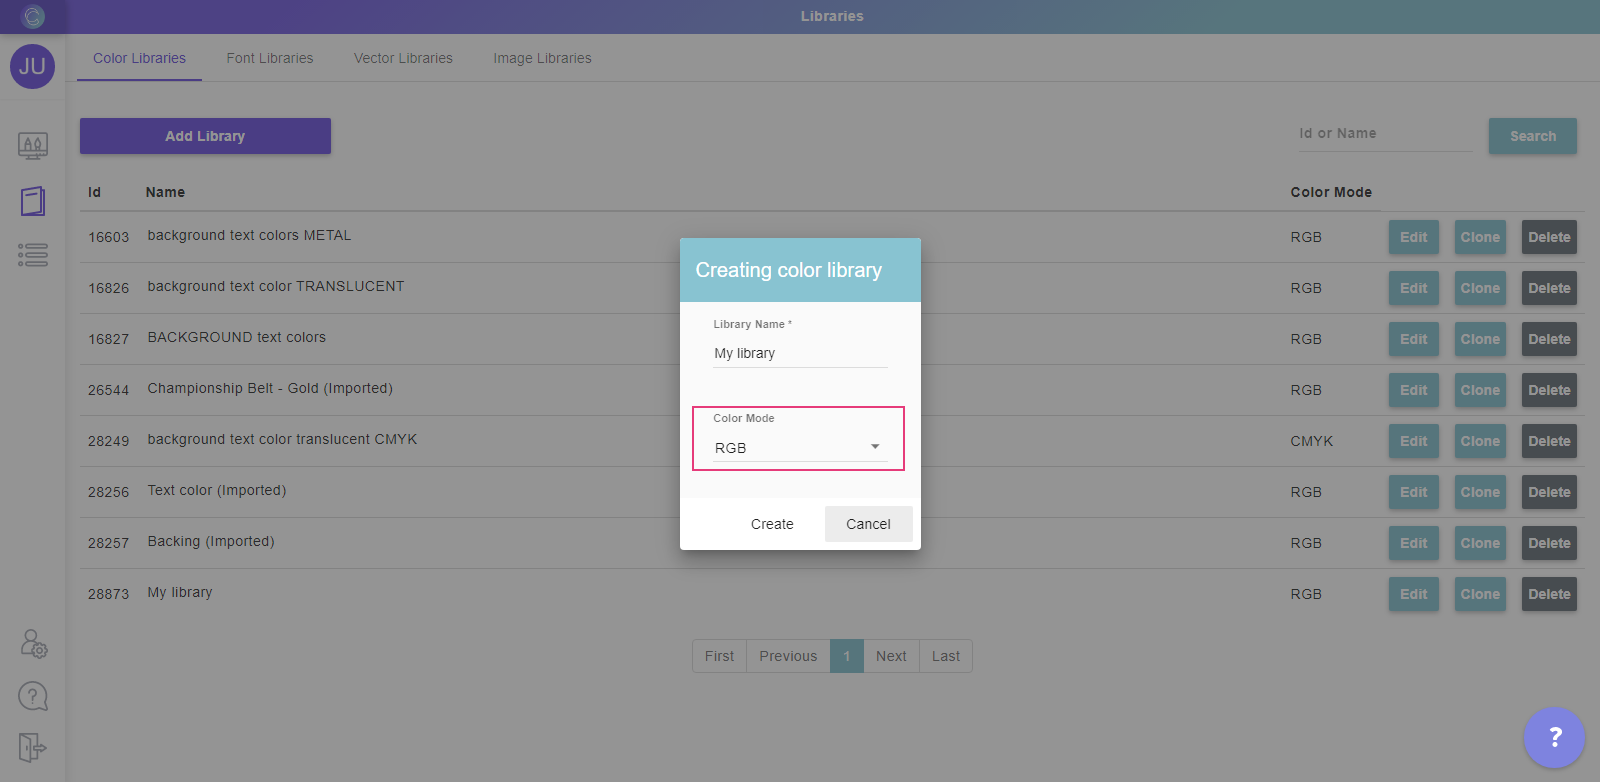Click the logout door icon

pos(33,747)
